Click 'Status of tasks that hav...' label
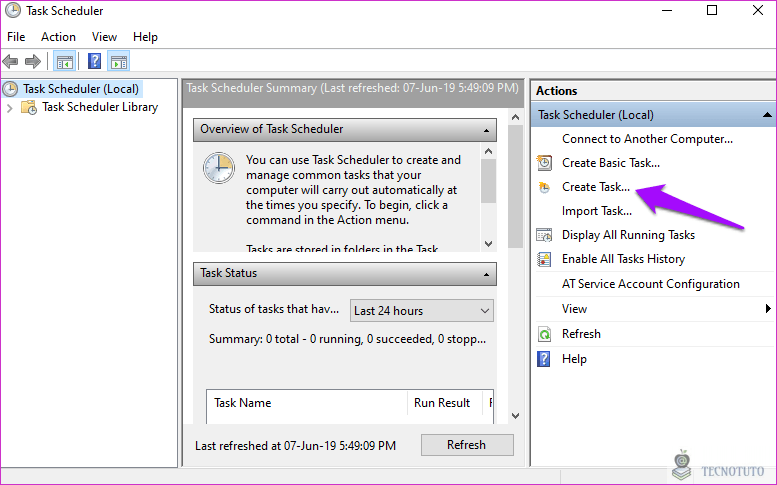This screenshot has width=777, height=485. 274,309
